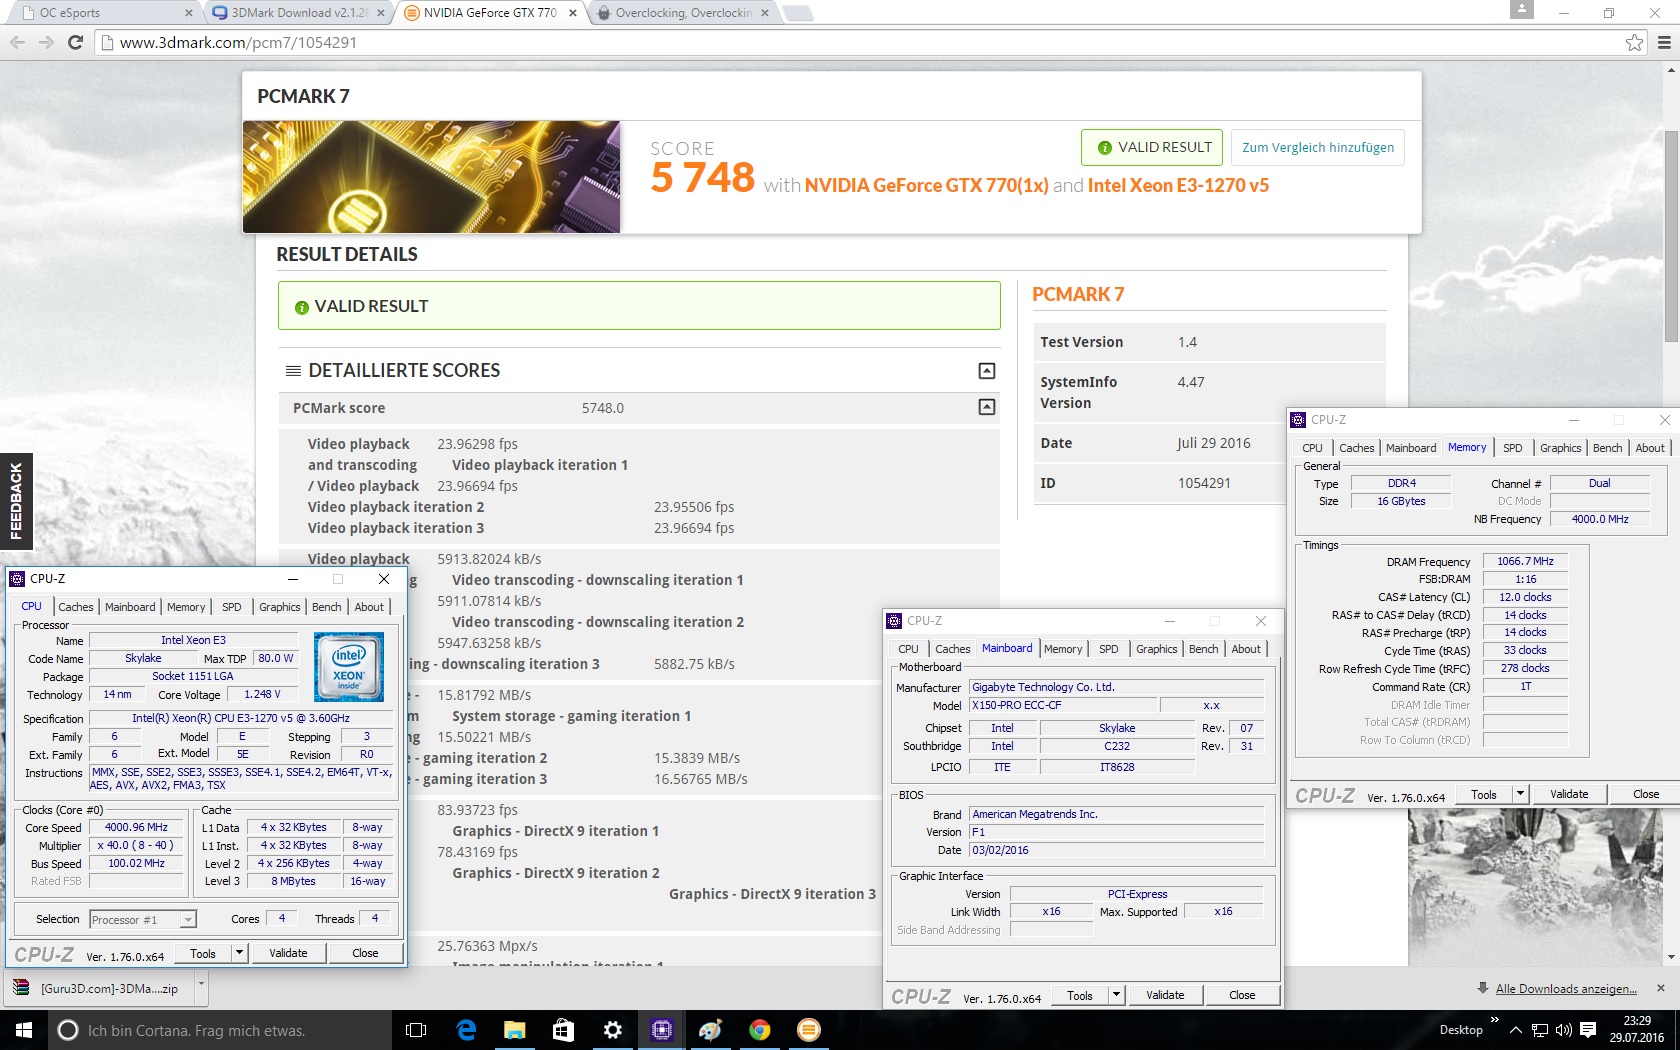Click Validate in middle CPU-Z window

[x=1165, y=995]
